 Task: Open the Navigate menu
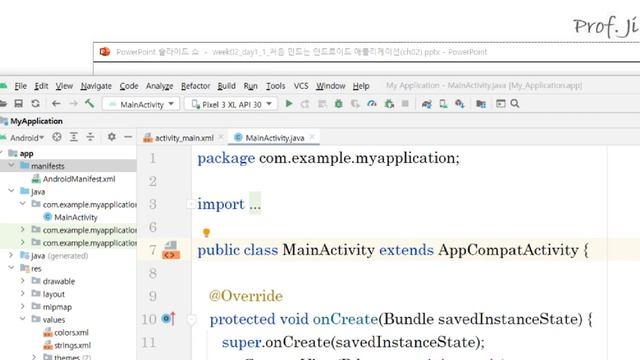point(96,86)
